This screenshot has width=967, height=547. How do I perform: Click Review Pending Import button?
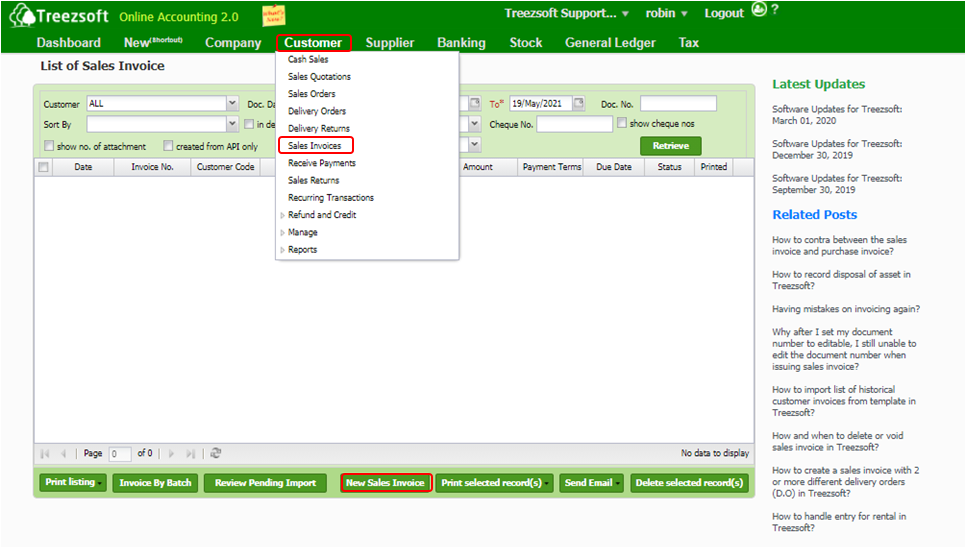coord(265,482)
